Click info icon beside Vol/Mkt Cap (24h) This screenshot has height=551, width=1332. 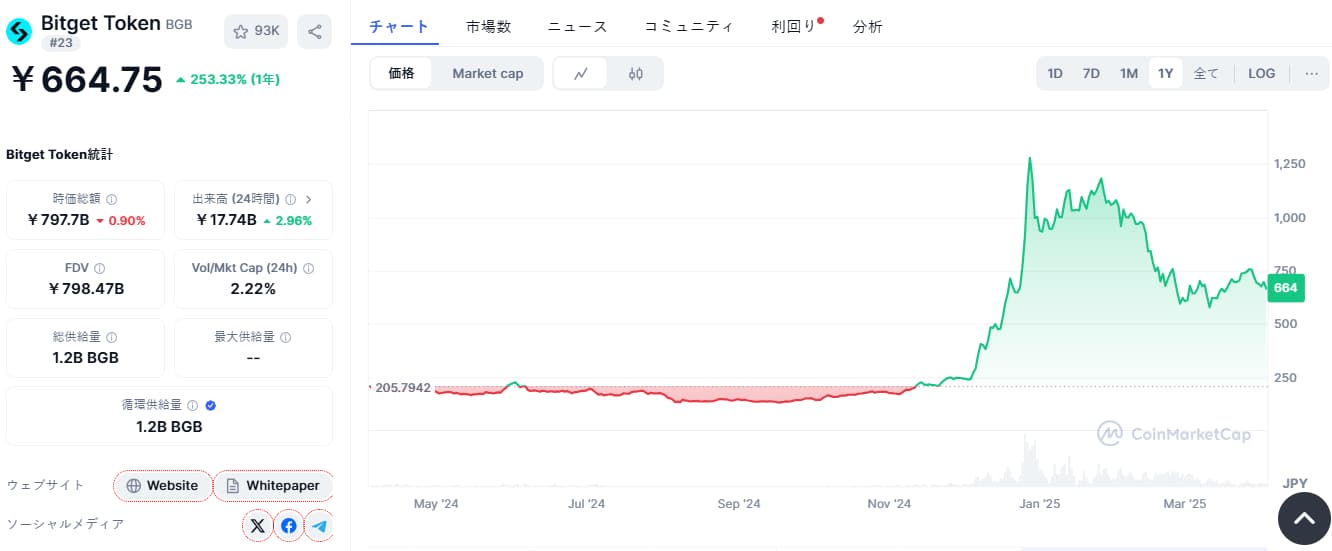tap(308, 268)
